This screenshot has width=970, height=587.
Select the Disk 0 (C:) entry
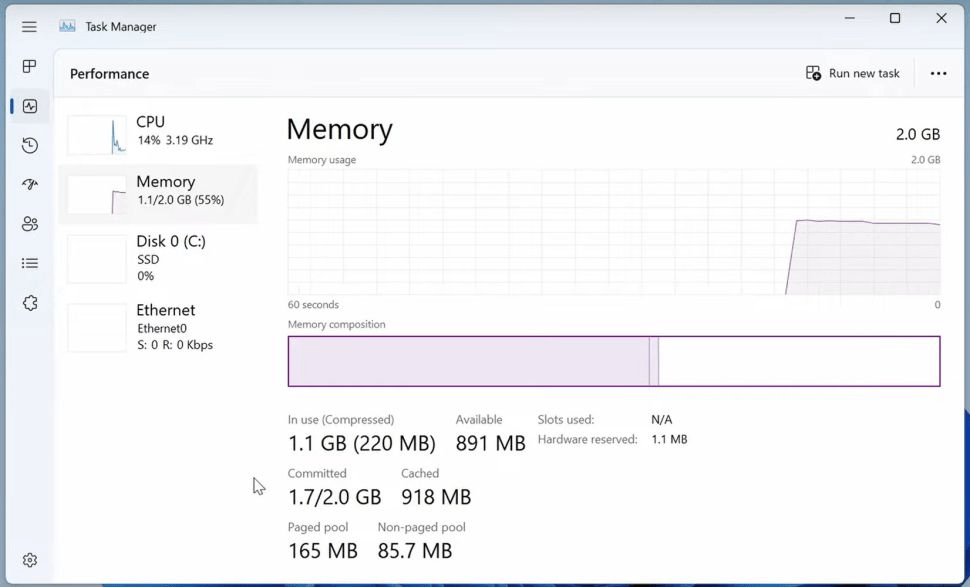(160, 257)
